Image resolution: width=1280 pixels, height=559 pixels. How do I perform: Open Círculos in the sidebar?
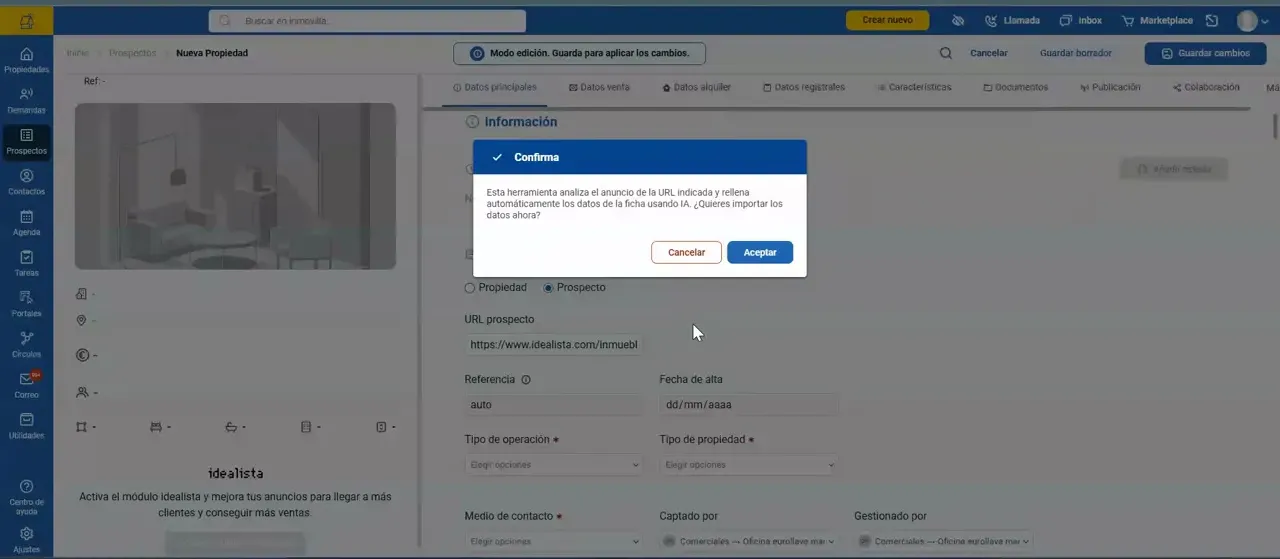pos(26,345)
